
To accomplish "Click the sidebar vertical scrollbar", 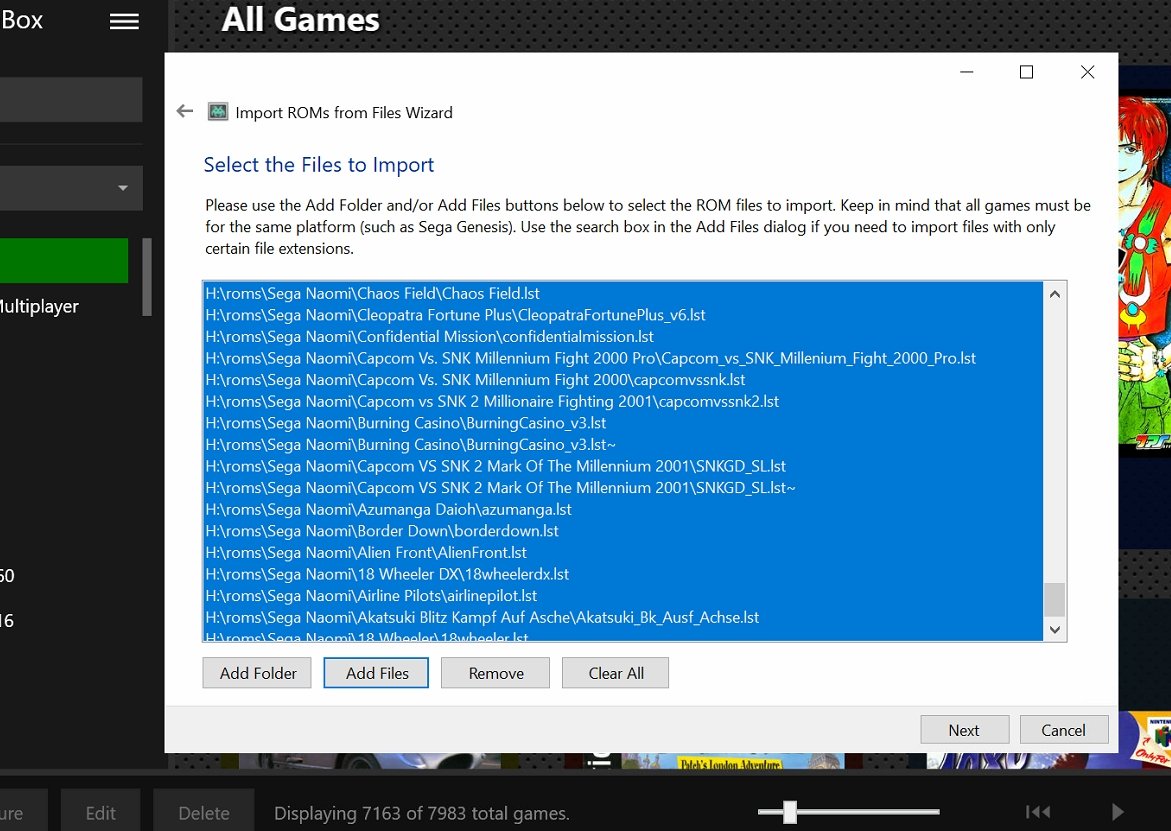I will 147,277.
